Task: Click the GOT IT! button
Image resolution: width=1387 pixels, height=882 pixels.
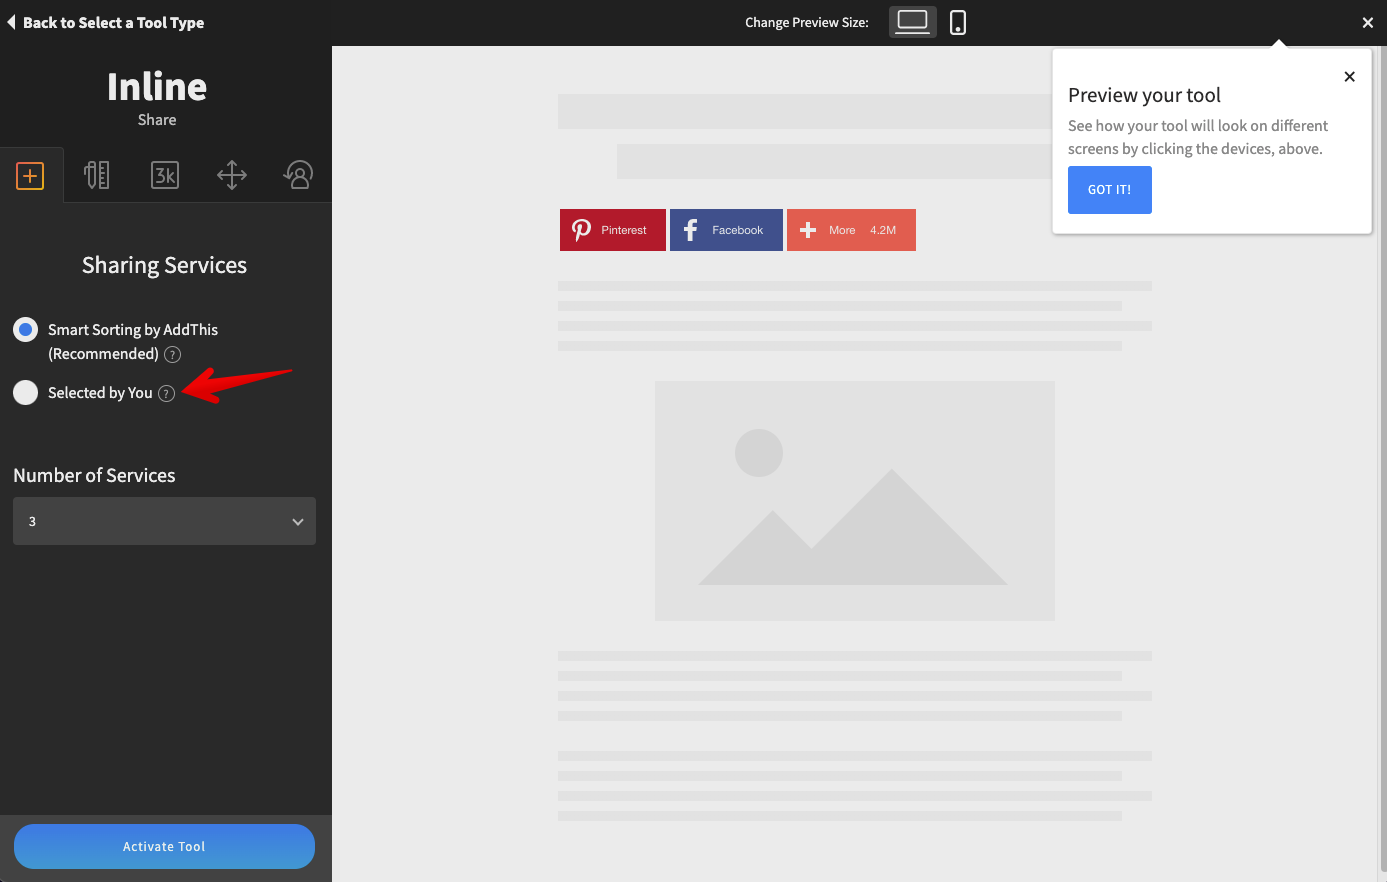Action: pyautogui.click(x=1110, y=190)
